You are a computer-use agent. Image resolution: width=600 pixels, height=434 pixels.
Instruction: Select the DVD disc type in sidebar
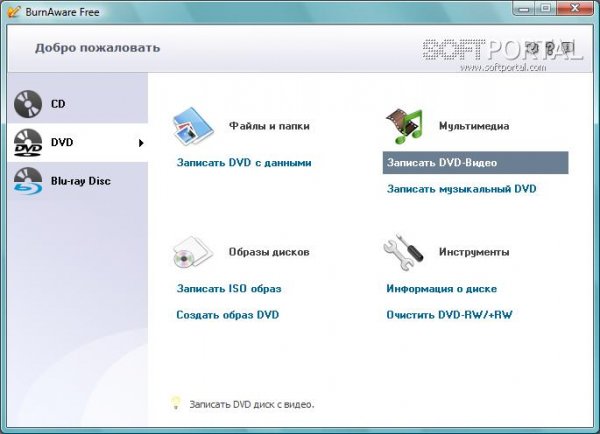coord(77,142)
